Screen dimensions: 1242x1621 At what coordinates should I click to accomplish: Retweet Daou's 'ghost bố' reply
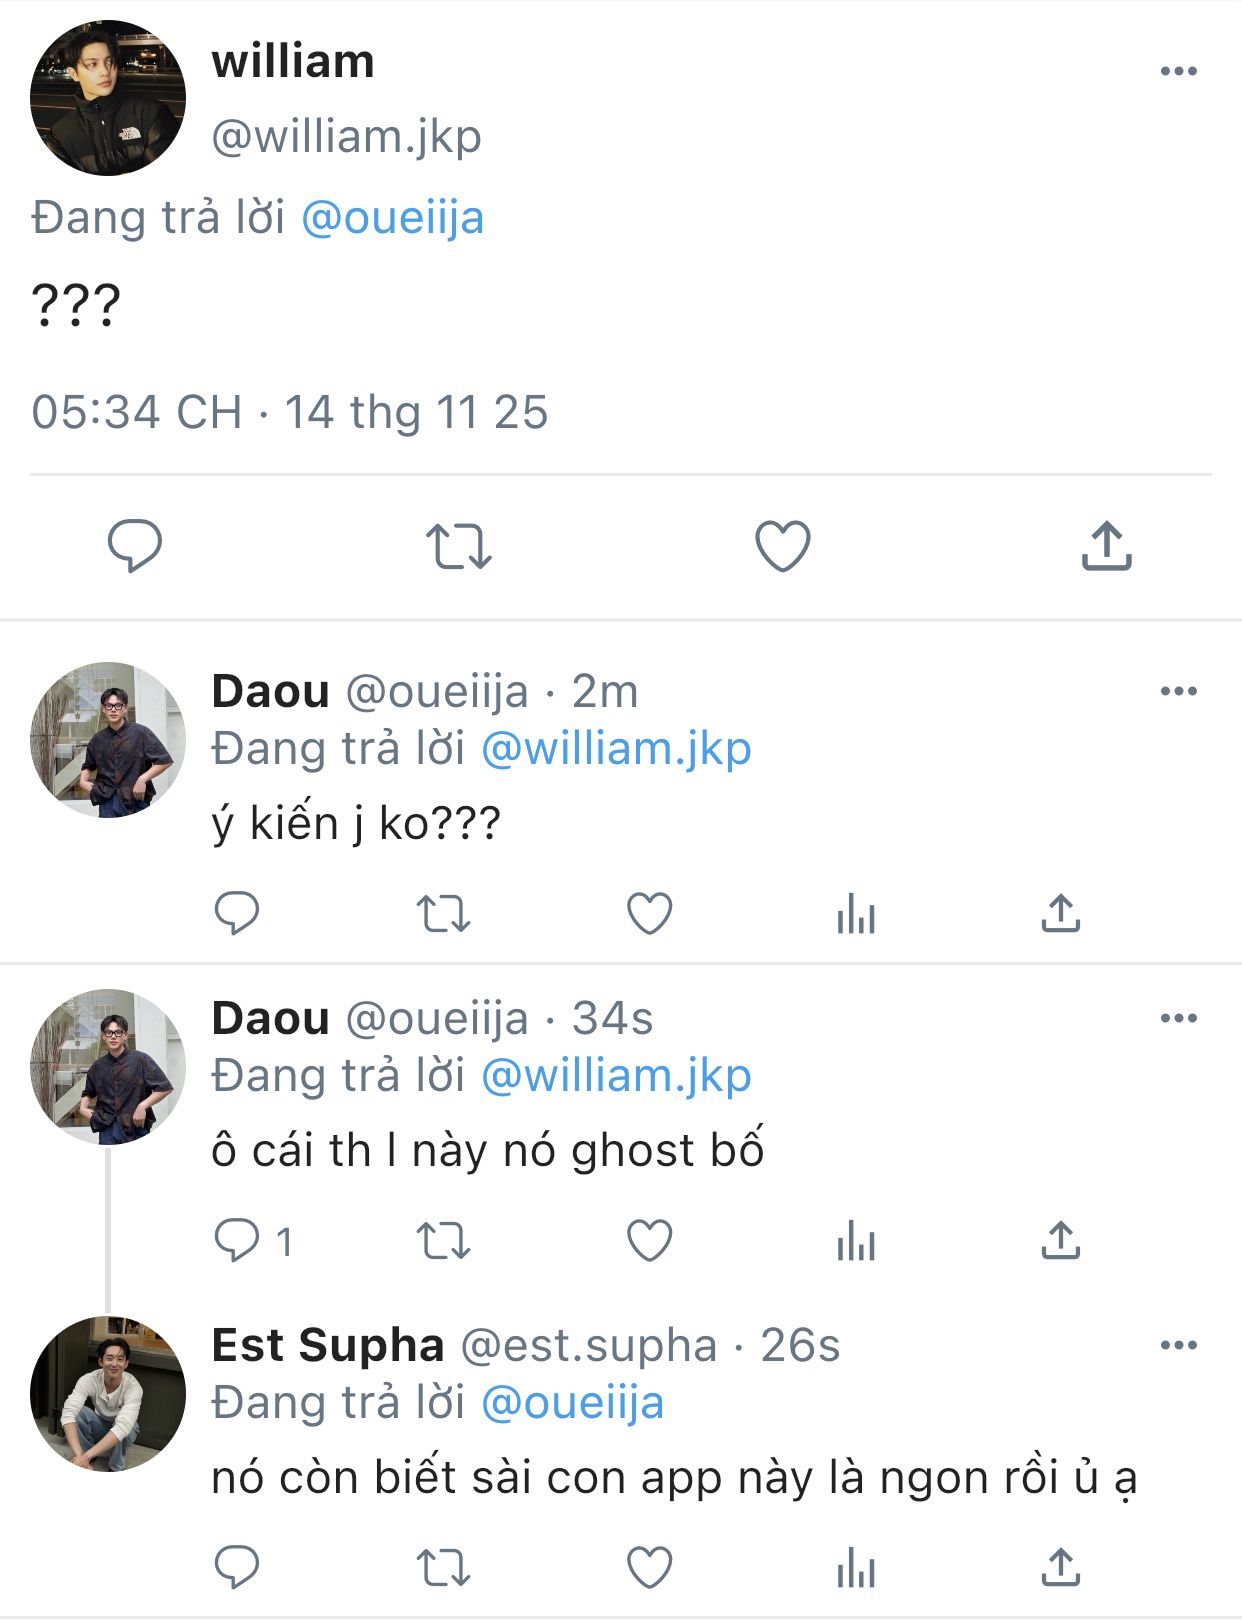coord(443,1241)
